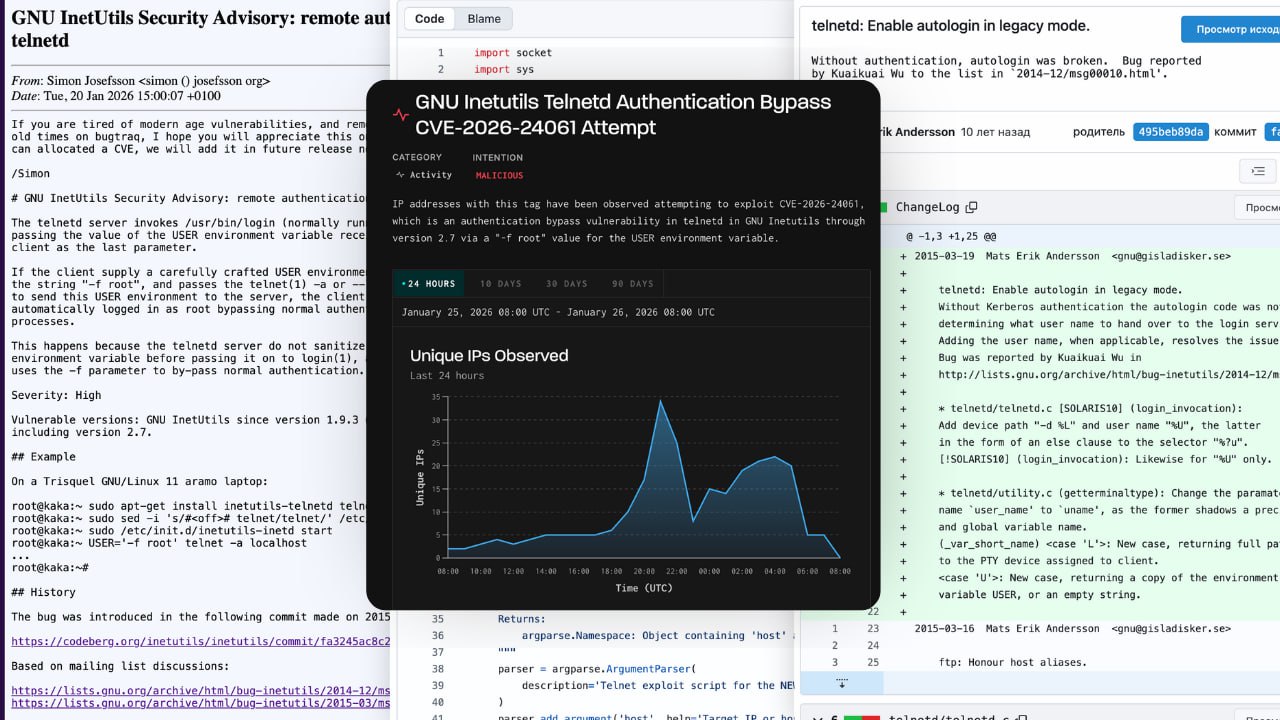Click the Activity category tag
The width and height of the screenshot is (1280, 720).
pyautogui.click(x=424, y=175)
